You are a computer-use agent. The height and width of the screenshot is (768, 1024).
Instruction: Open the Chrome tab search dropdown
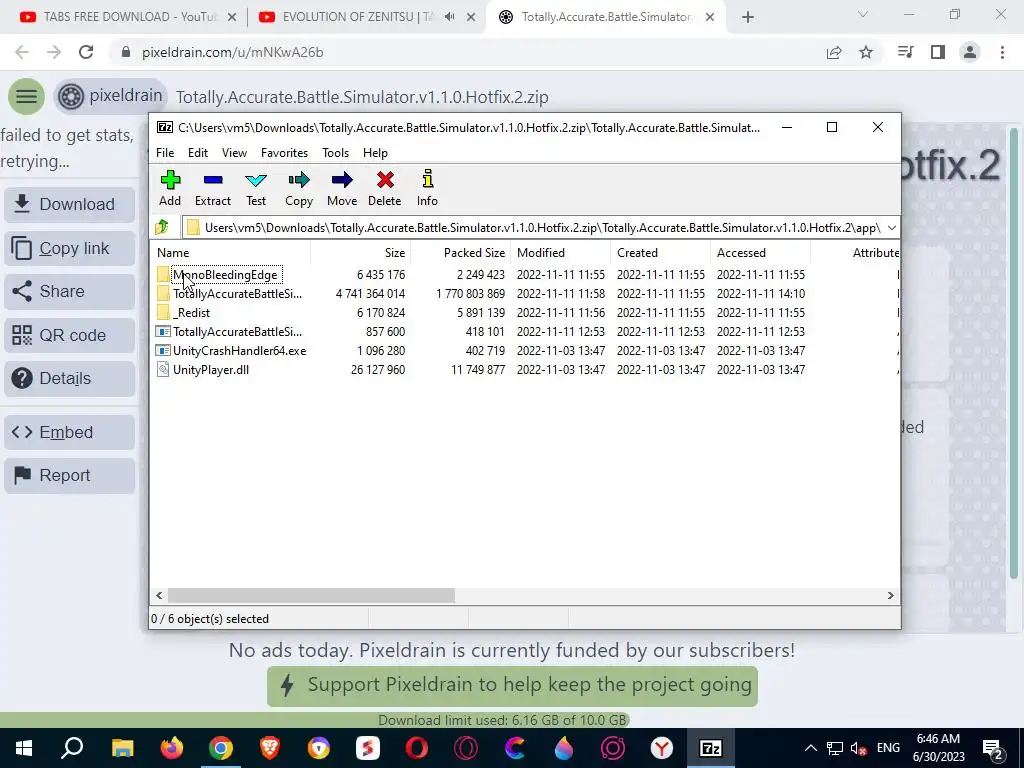pyautogui.click(x=863, y=14)
